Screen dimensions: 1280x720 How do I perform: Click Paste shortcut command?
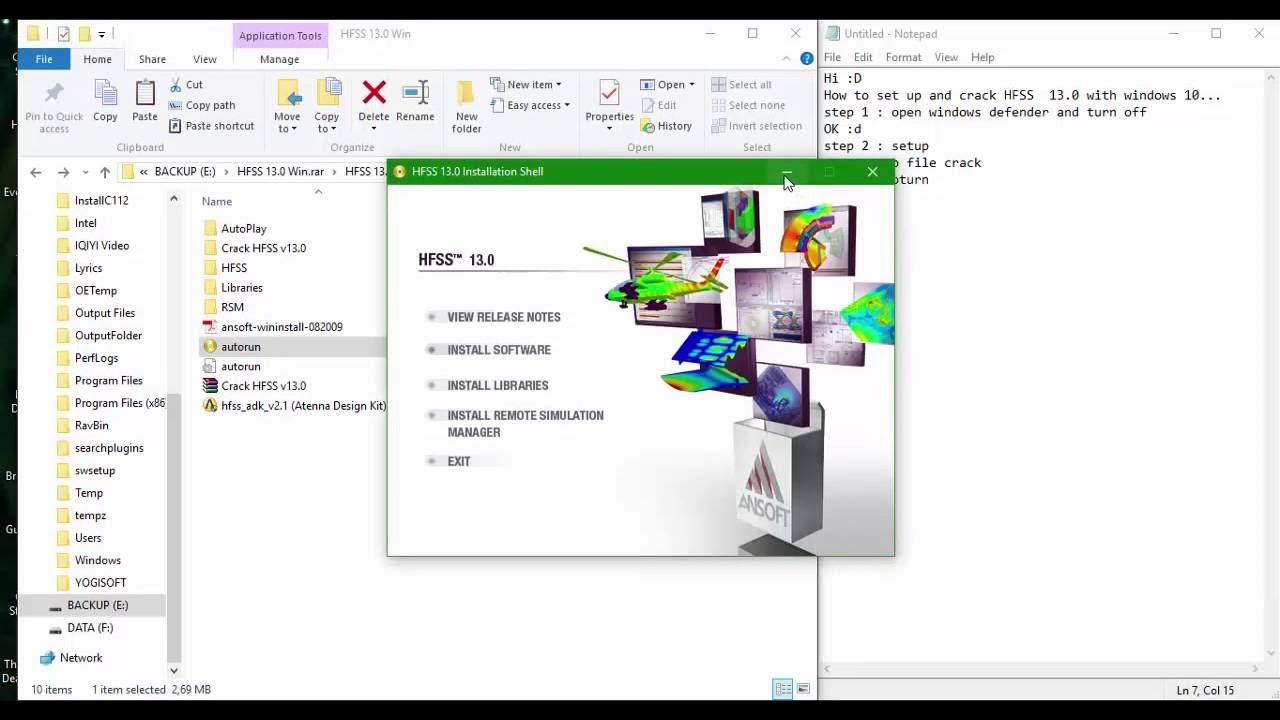[211, 126]
